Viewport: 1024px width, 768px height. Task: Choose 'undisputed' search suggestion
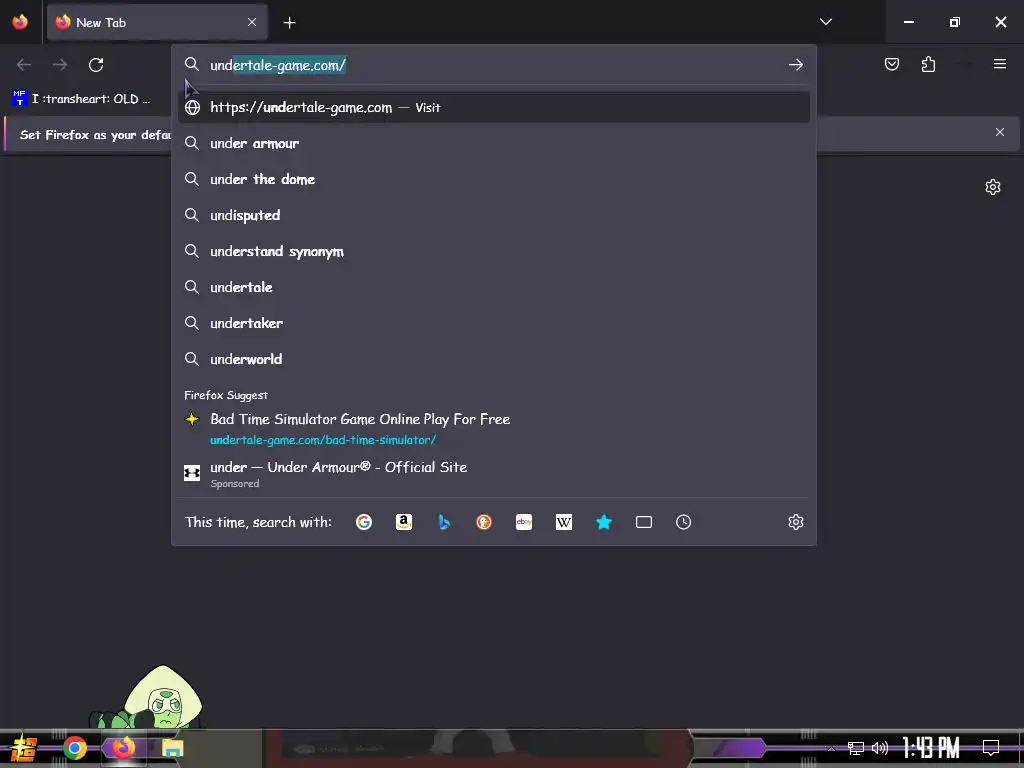(x=494, y=215)
